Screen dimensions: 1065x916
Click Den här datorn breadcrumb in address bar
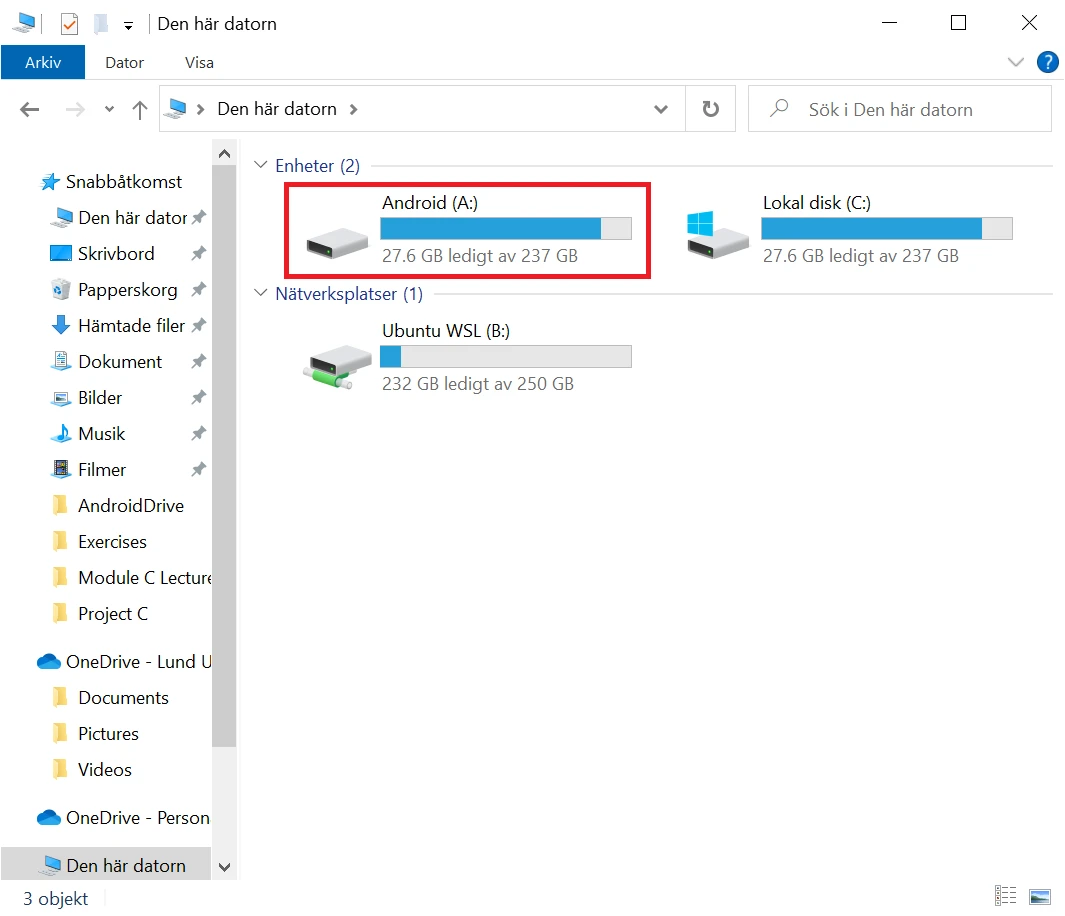pos(277,109)
